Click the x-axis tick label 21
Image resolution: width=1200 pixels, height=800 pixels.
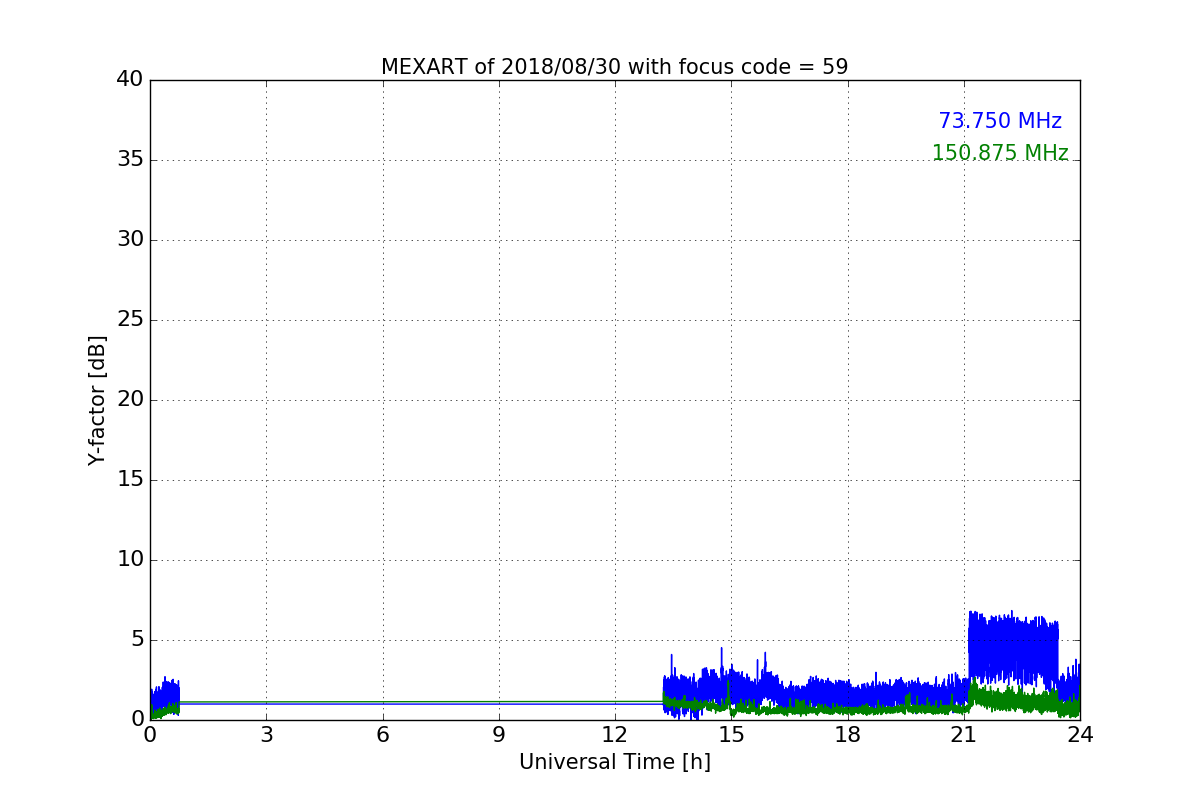pos(964,735)
